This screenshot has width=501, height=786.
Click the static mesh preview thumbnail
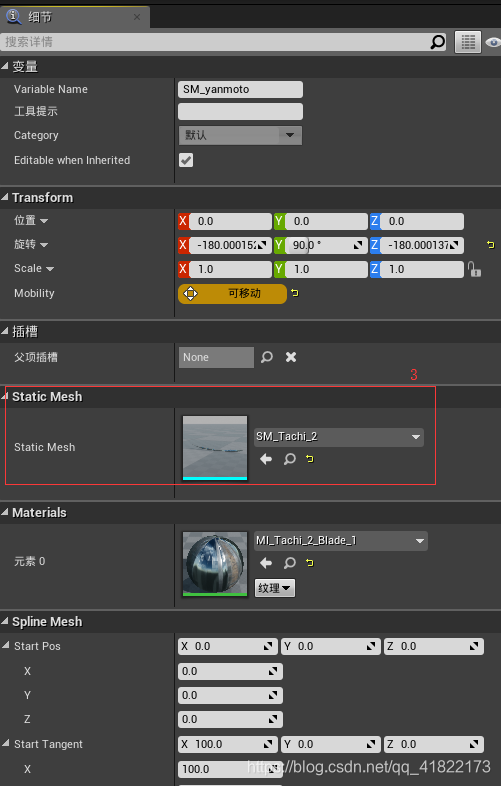coord(215,448)
